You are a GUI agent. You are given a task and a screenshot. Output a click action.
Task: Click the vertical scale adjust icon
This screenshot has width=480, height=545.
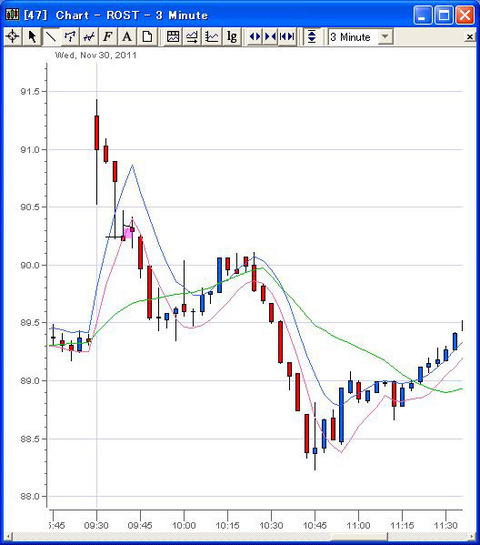click(312, 36)
